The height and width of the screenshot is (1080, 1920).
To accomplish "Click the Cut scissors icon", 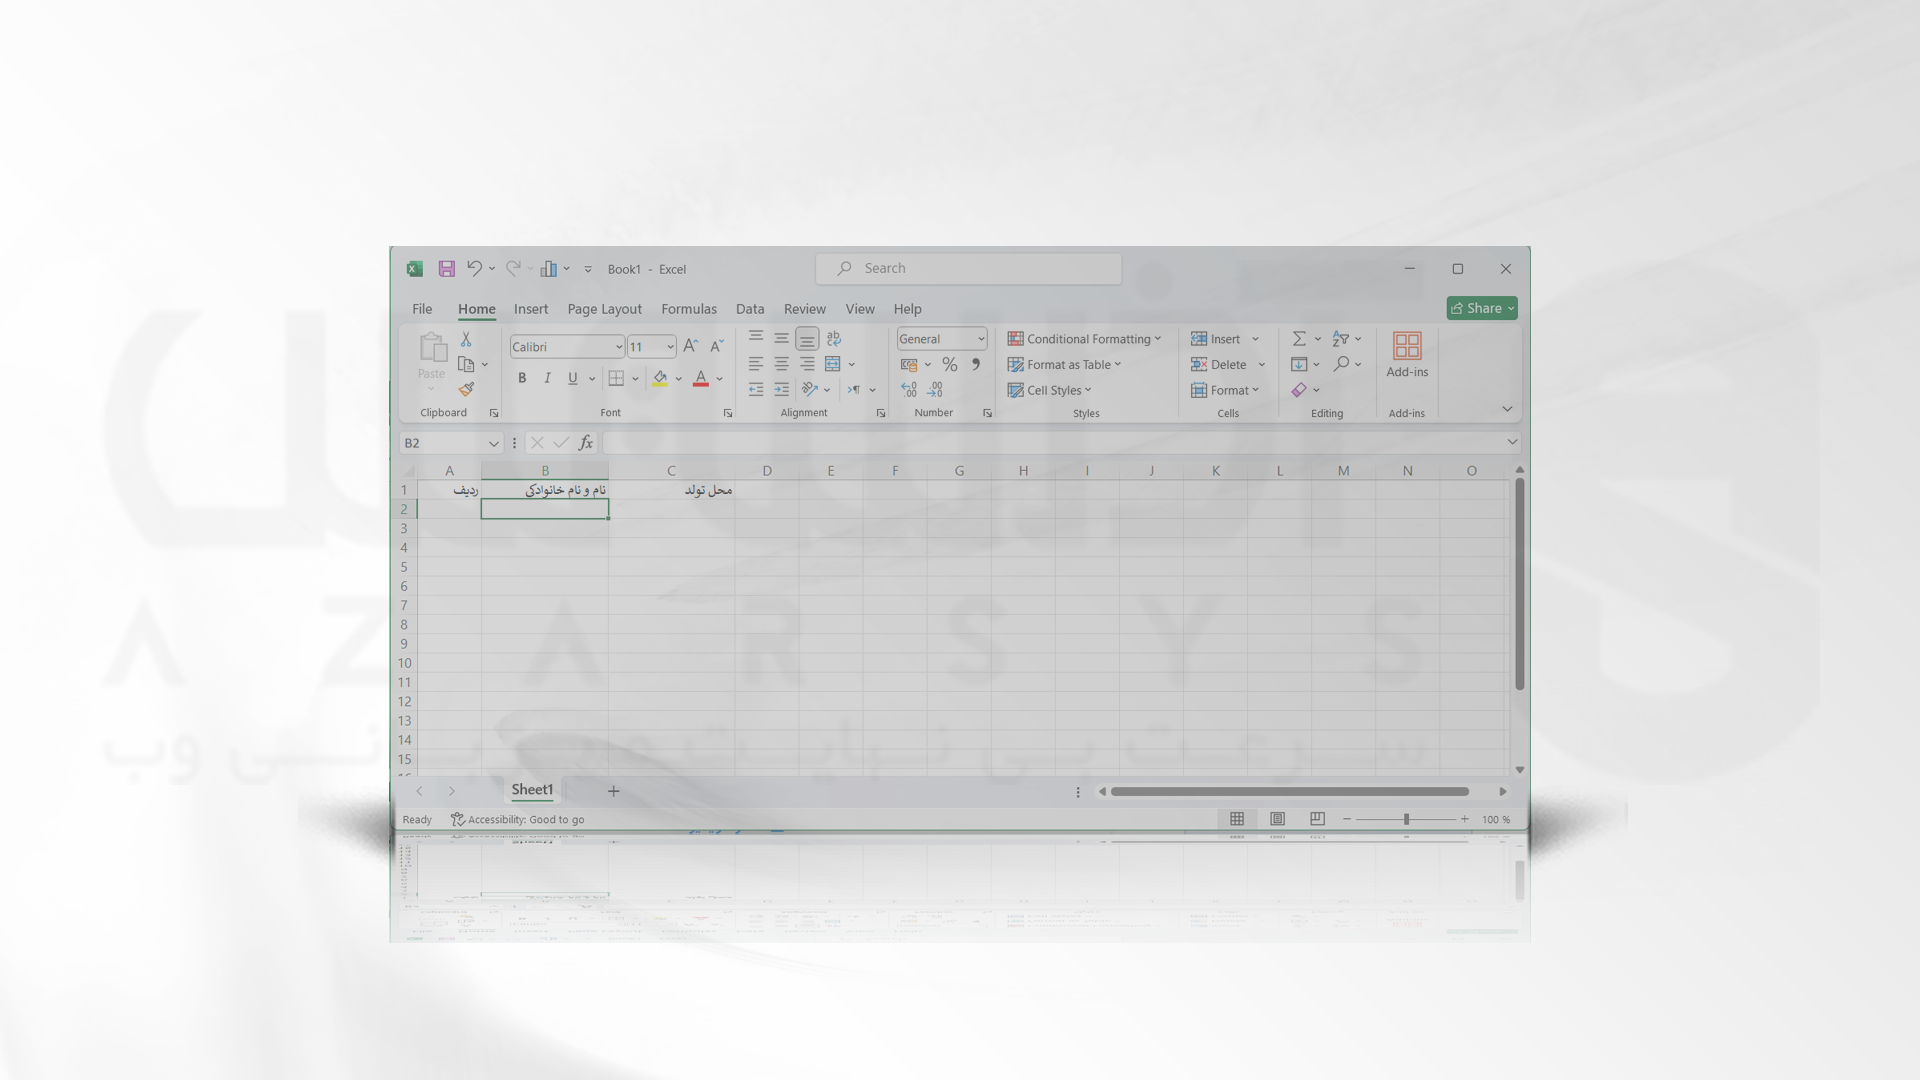I will point(466,339).
